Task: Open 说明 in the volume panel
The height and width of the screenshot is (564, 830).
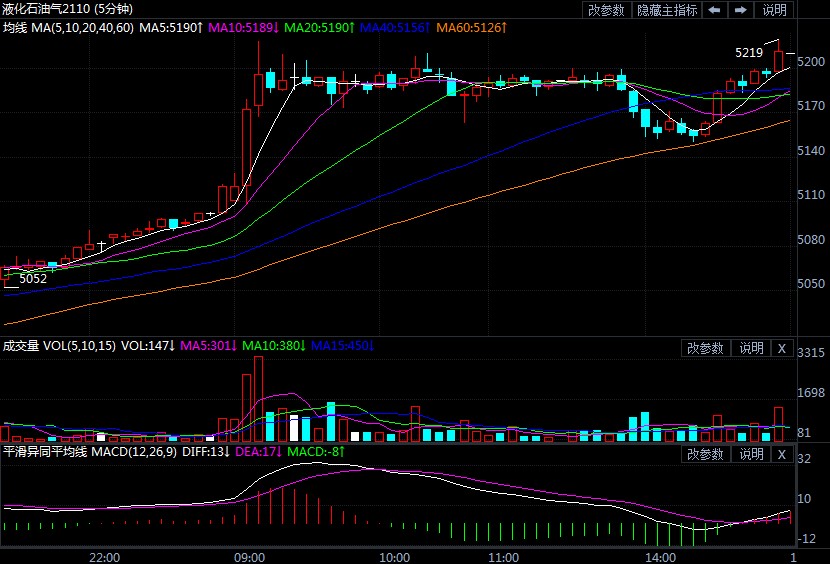Action: click(751, 348)
